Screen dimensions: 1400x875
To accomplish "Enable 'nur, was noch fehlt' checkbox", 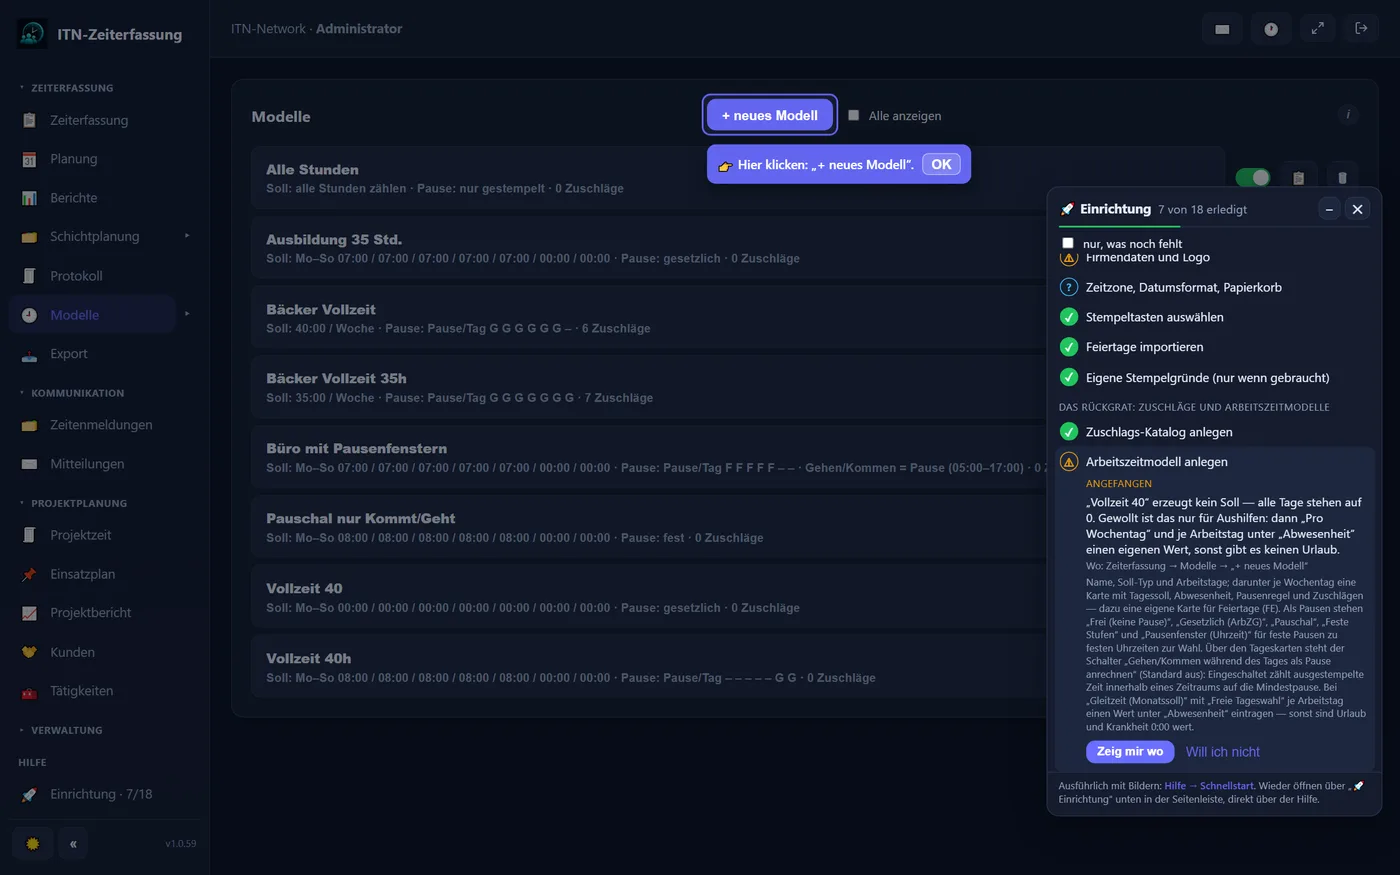I will pyautogui.click(x=1068, y=243).
